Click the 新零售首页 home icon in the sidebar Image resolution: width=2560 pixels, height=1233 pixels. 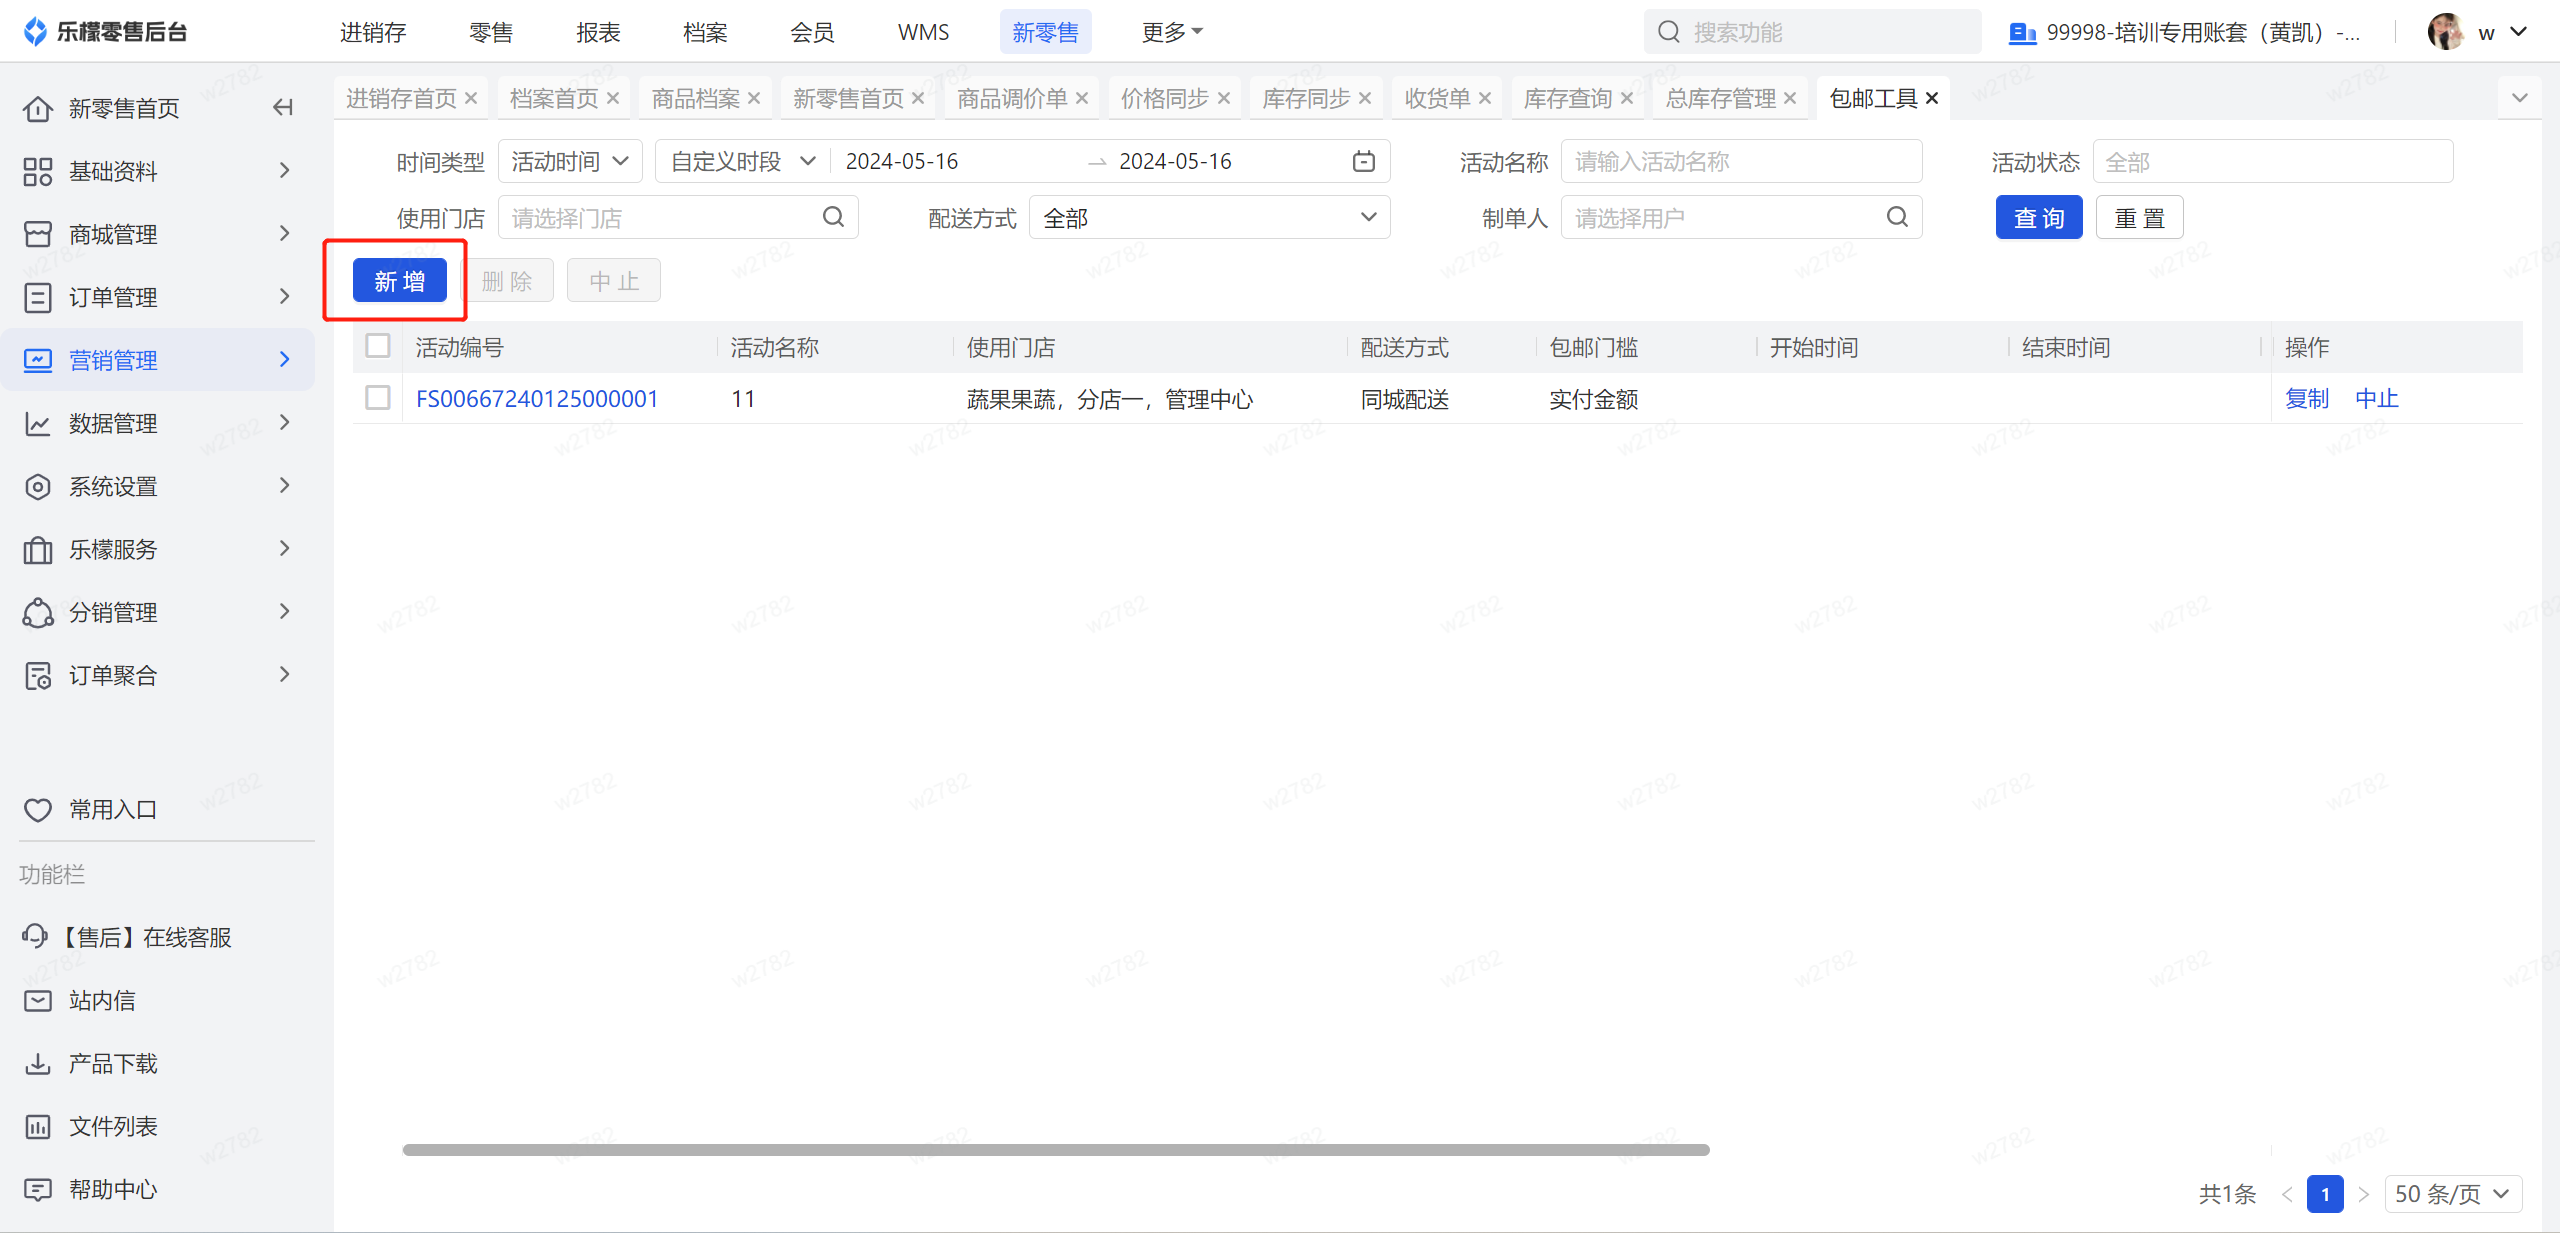[x=38, y=108]
